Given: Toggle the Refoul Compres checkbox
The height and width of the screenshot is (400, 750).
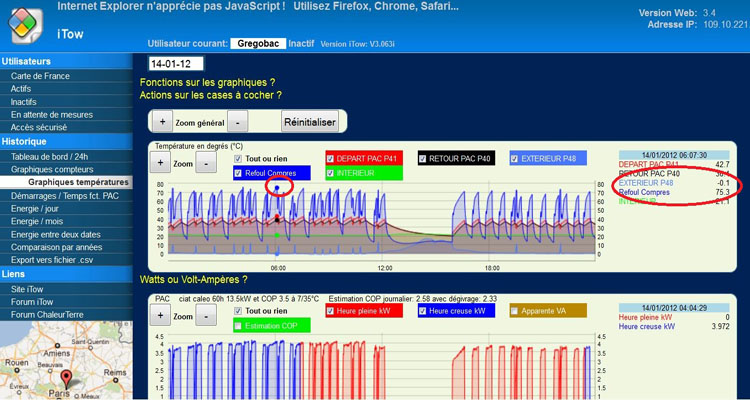Looking at the screenshot, I should pyautogui.click(x=238, y=173).
